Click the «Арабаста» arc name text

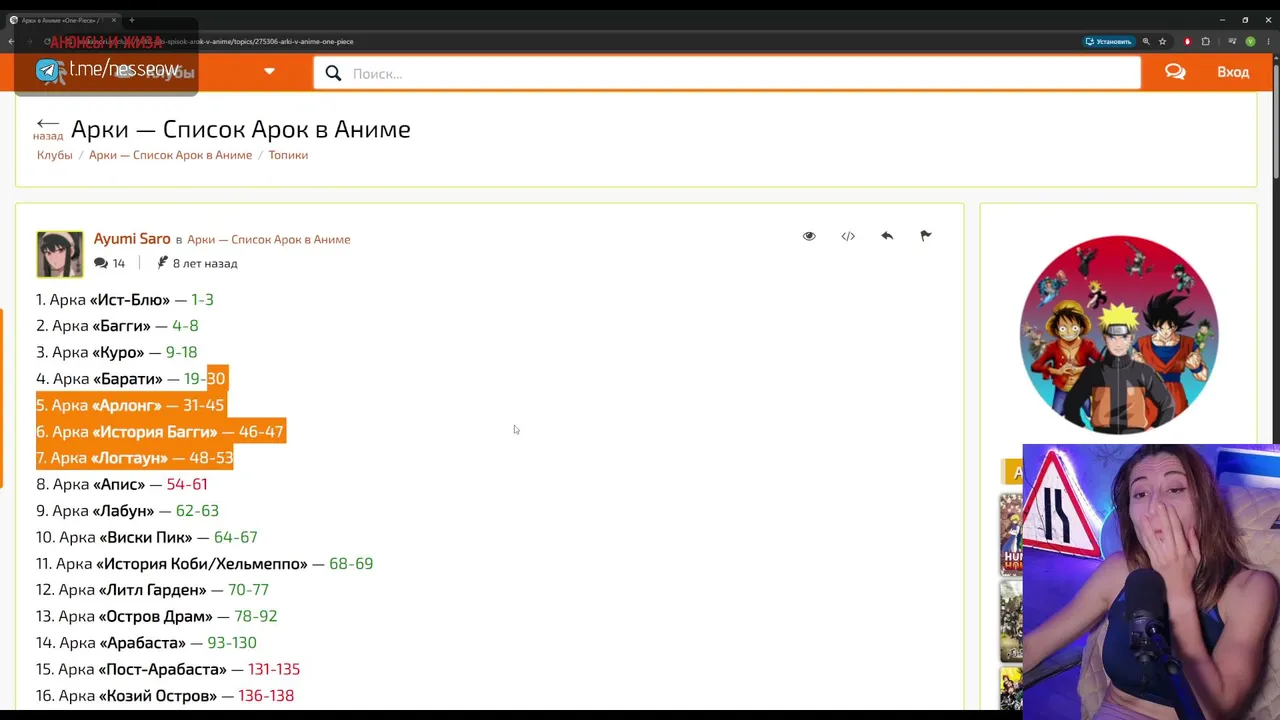point(143,643)
